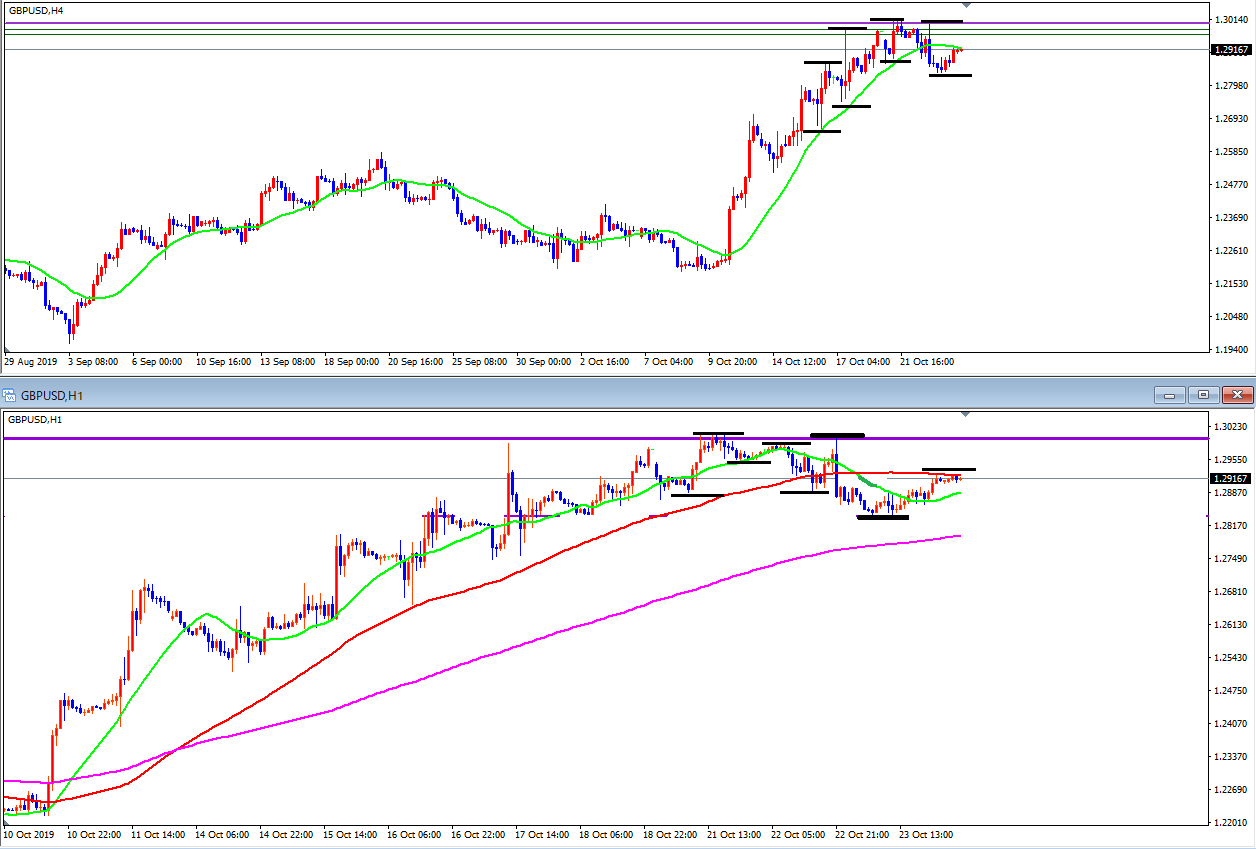The width and height of the screenshot is (1256, 849).
Task: Click the 1.25850 price level
Action: [1230, 152]
